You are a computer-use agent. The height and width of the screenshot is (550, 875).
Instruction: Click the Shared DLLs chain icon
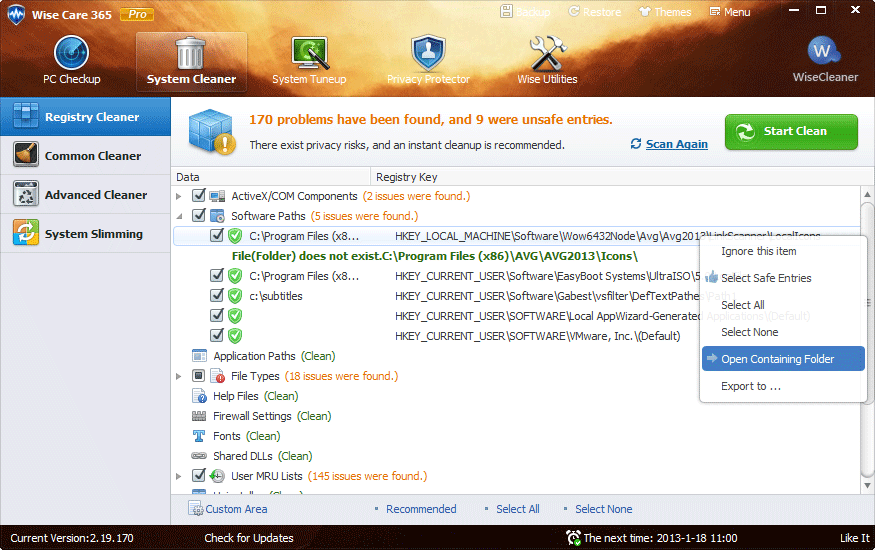[199, 456]
